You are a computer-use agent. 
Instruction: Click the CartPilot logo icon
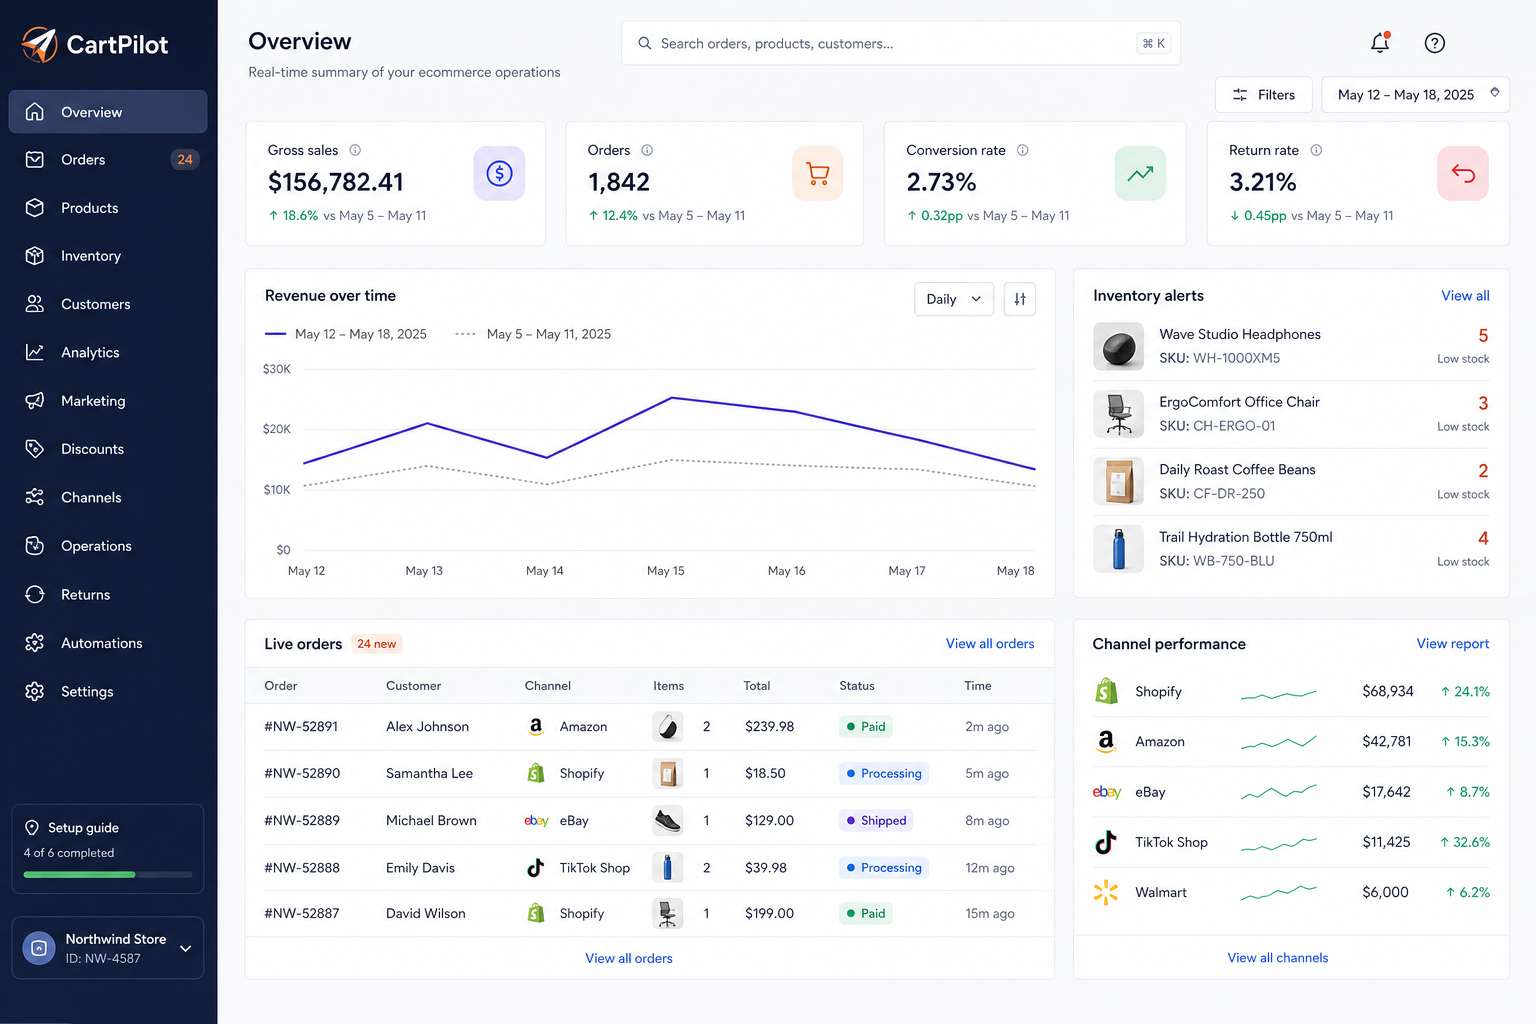pos(39,44)
